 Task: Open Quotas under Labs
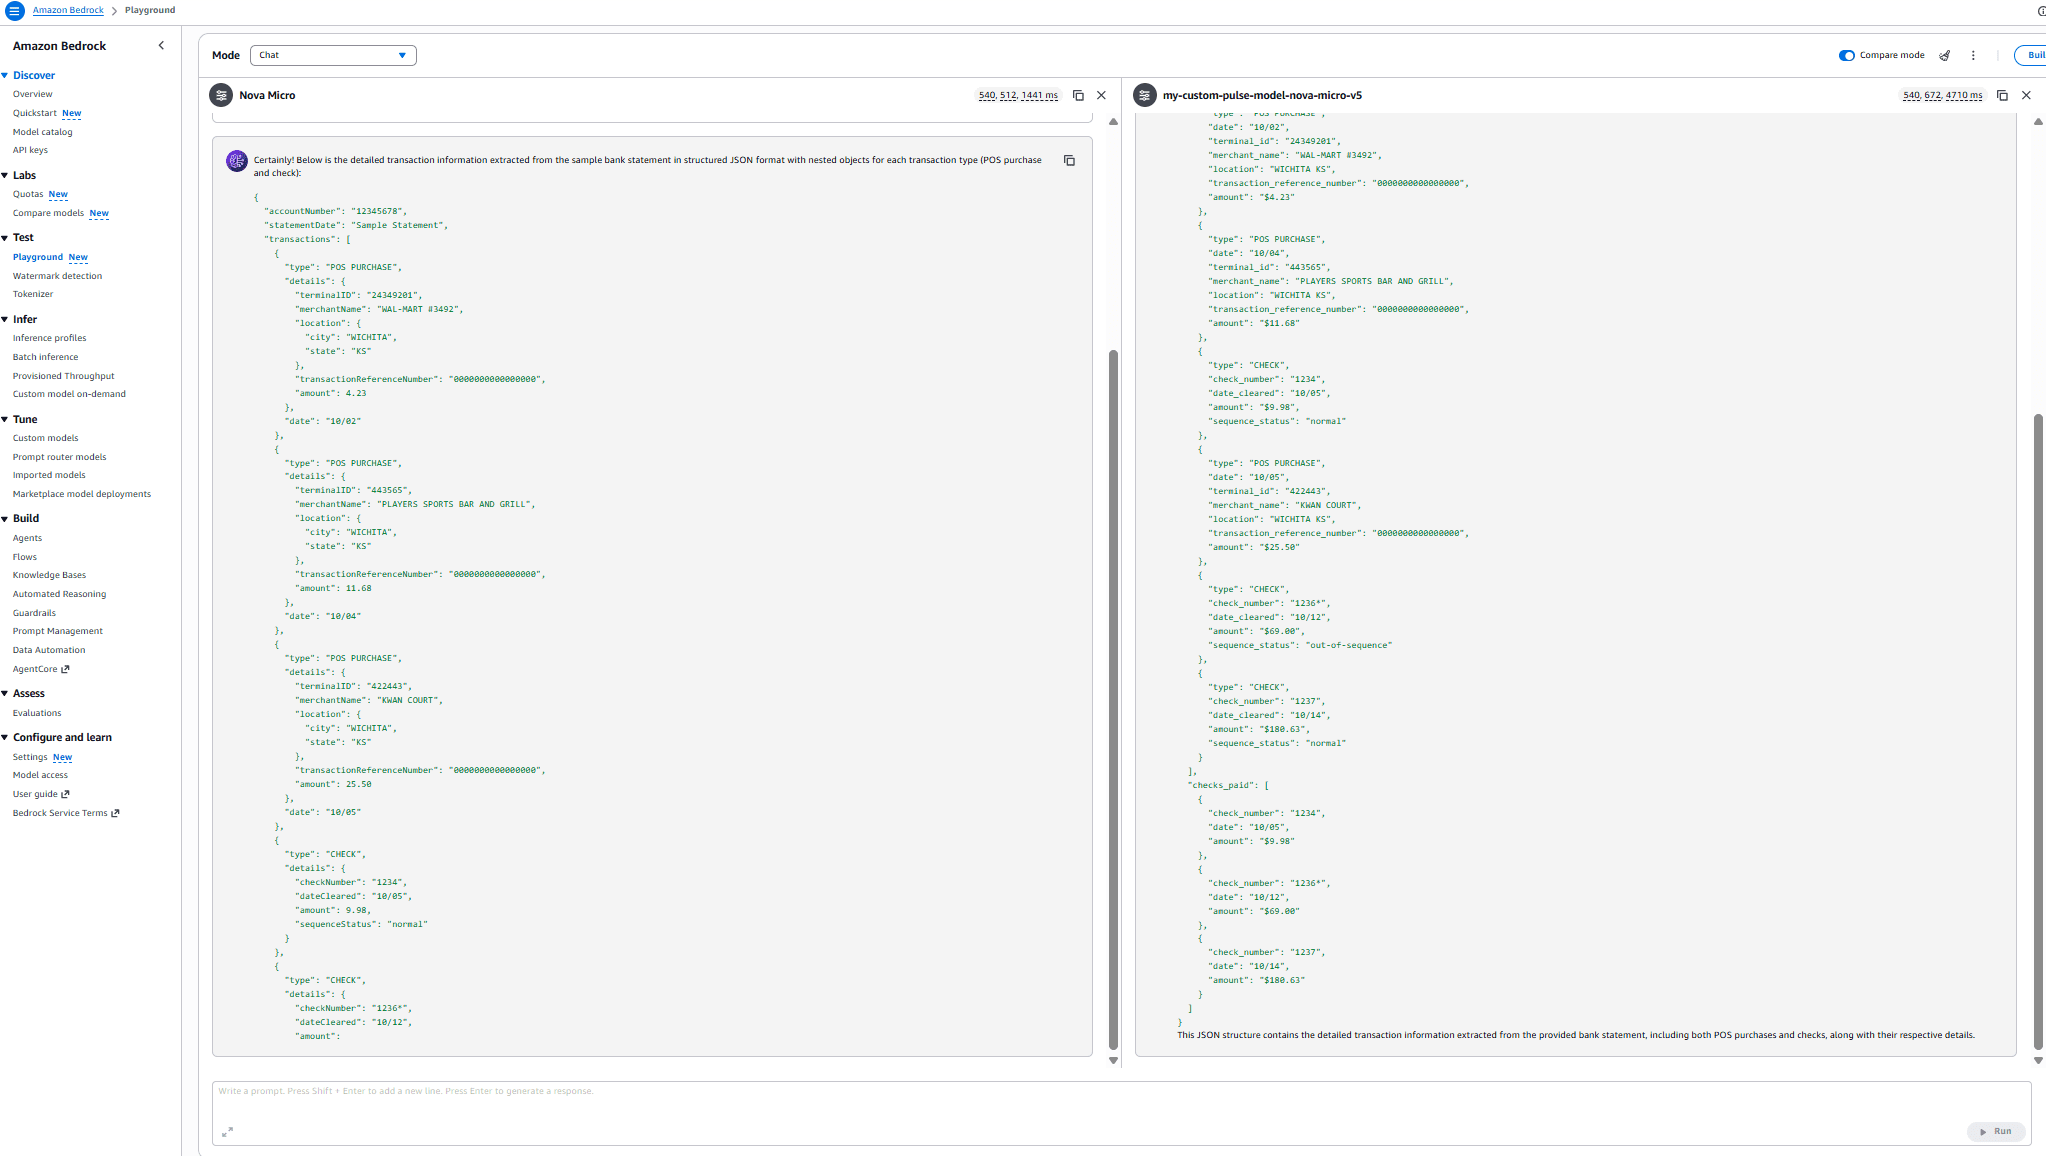28,195
